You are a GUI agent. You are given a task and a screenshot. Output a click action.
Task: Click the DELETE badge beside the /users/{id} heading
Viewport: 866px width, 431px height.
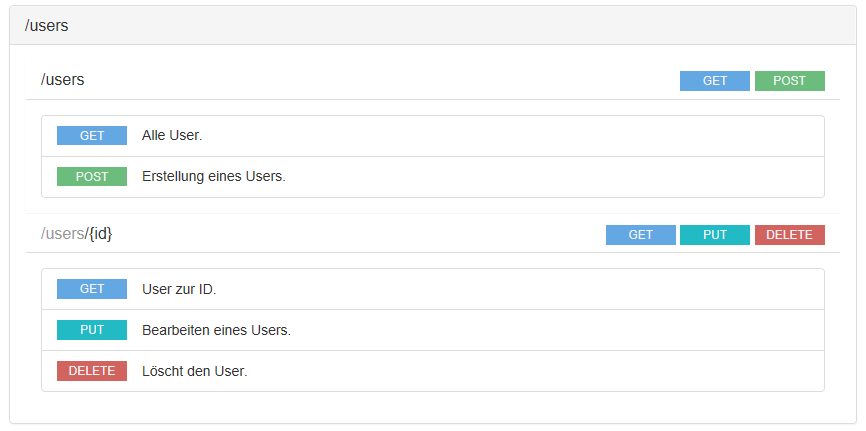pyautogui.click(x=789, y=235)
